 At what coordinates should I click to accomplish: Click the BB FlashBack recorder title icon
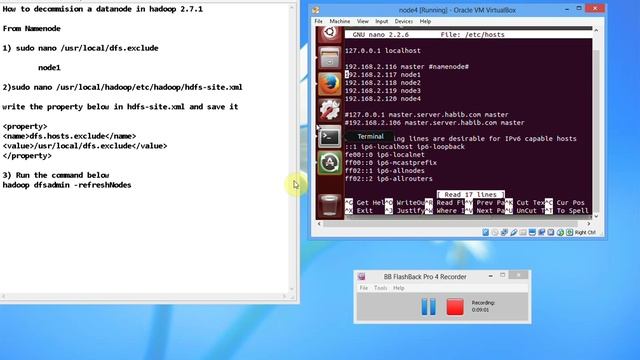[x=362, y=276]
